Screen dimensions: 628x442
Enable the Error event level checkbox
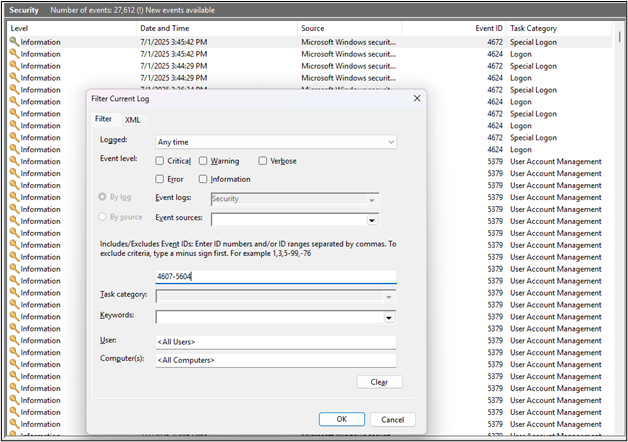coord(160,179)
